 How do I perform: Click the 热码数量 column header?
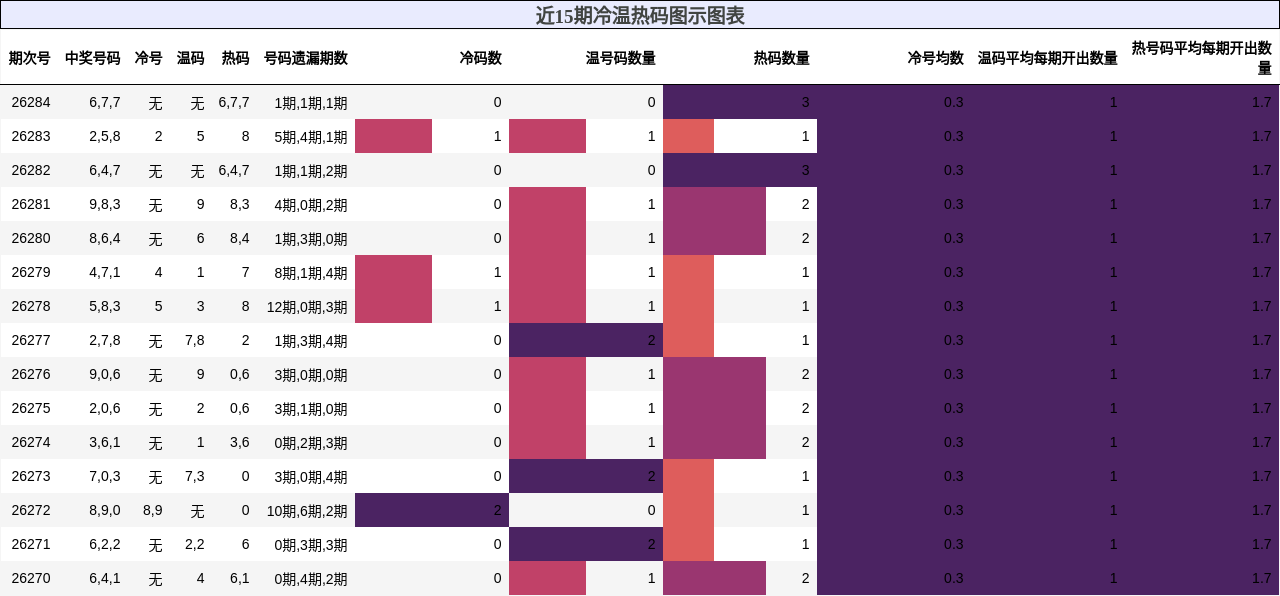tap(782, 58)
